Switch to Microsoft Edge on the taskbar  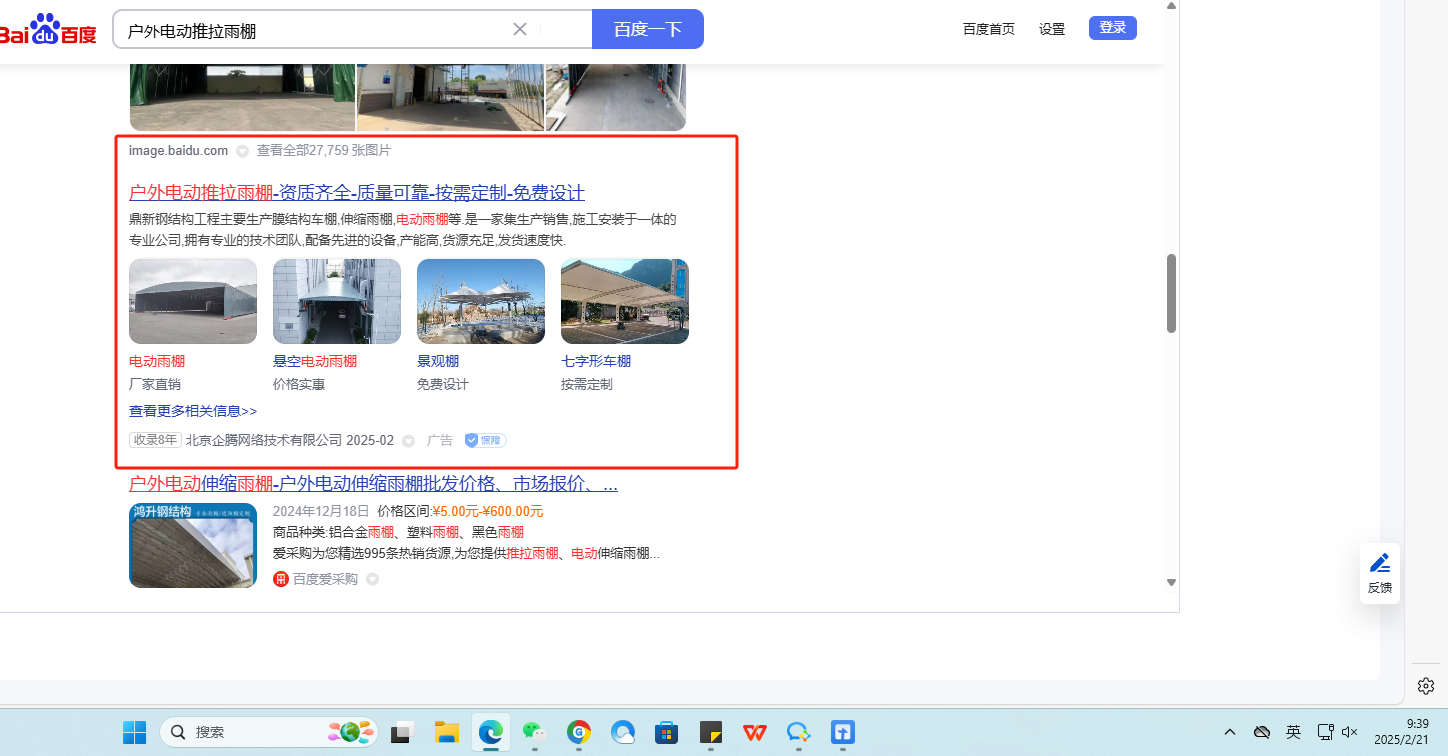click(x=490, y=733)
